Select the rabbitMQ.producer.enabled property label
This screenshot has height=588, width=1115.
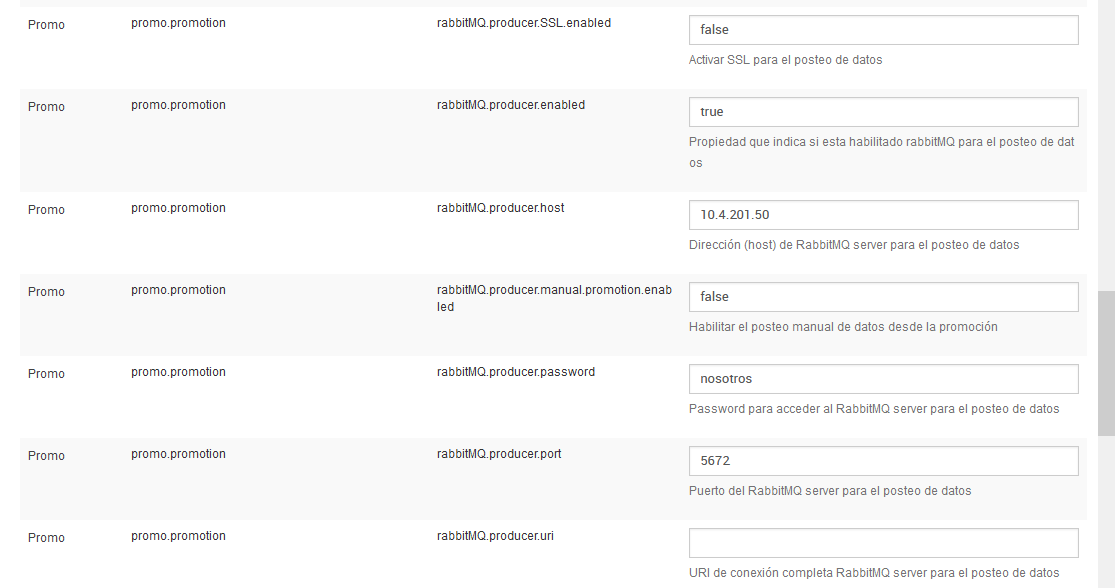pos(510,105)
